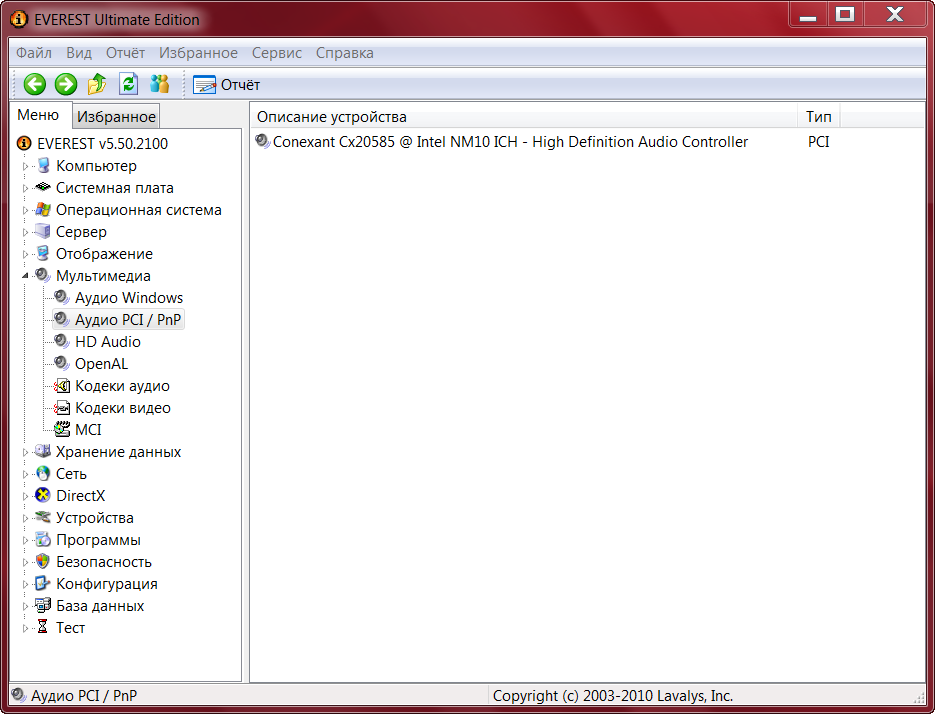Select the OpenAL tree entry
The height and width of the screenshot is (714, 935).
(x=101, y=364)
